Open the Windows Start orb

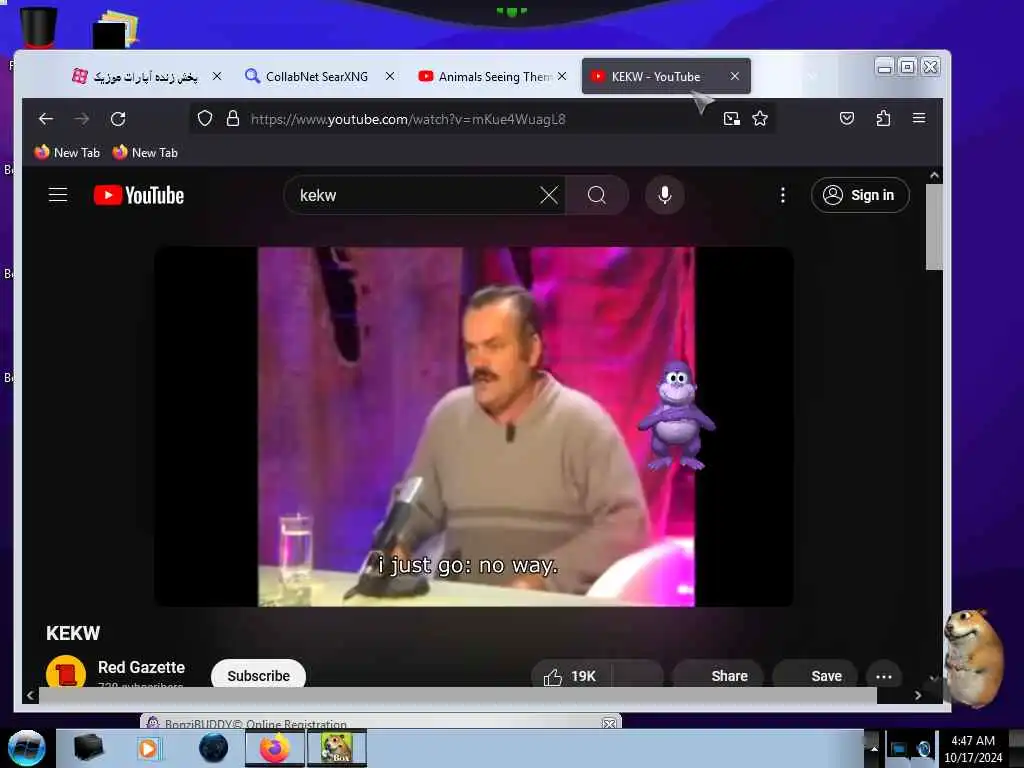(27, 748)
